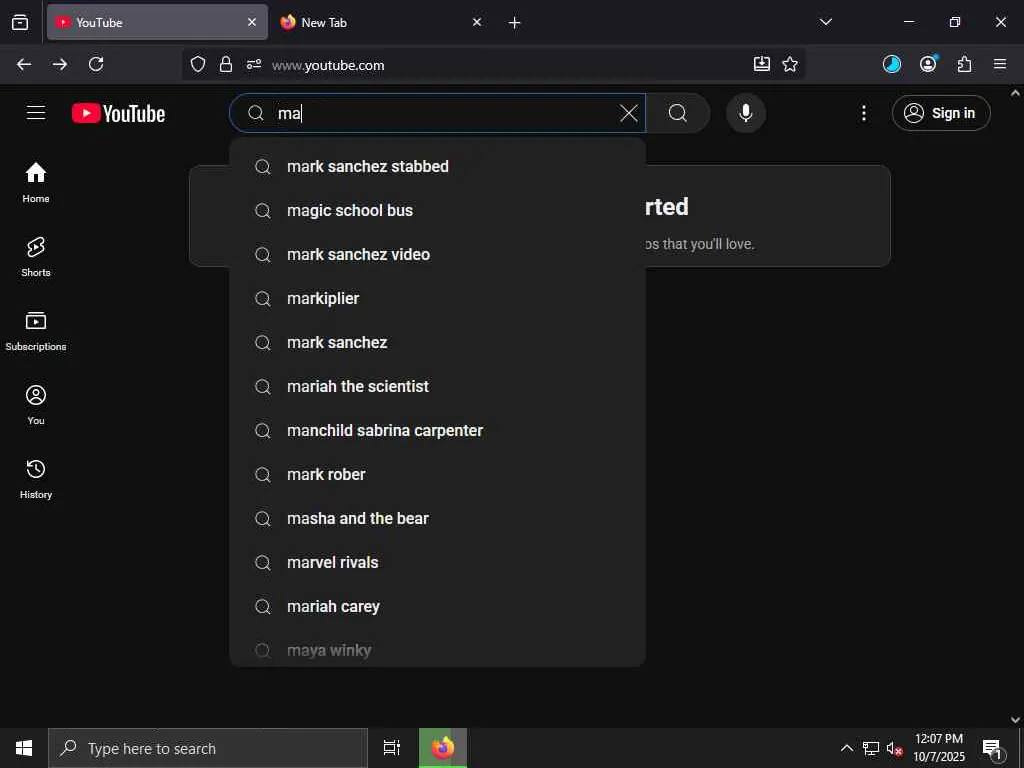This screenshot has height=768, width=1024.
Task: Open Subscriptions in the sidebar
Action: (36, 331)
